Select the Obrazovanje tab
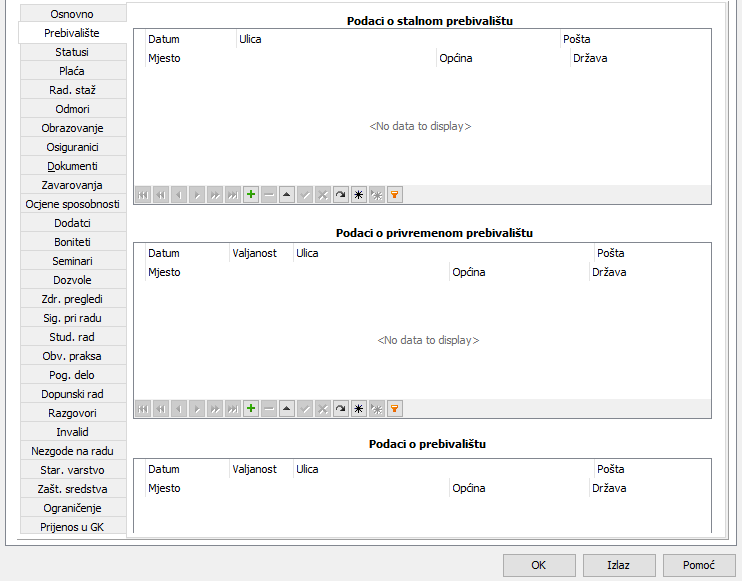 [x=72, y=128]
